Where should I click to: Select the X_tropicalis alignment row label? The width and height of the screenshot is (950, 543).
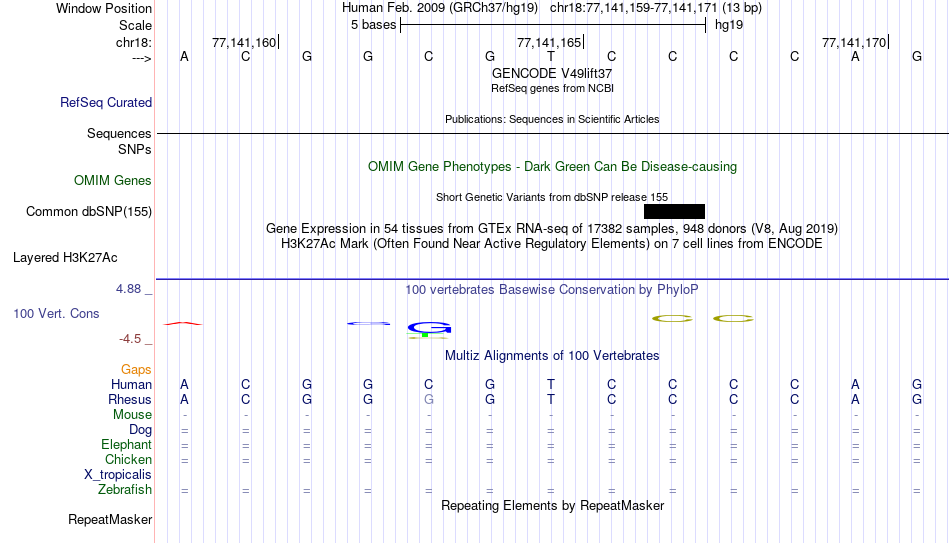point(118,475)
